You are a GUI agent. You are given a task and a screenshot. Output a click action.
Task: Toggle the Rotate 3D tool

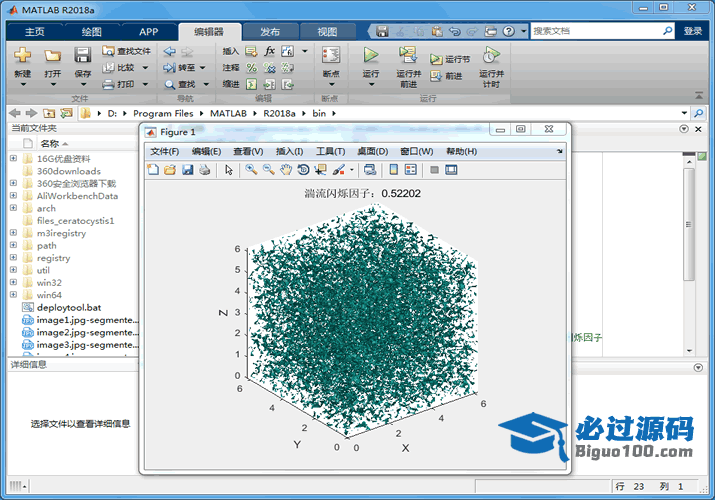click(303, 170)
